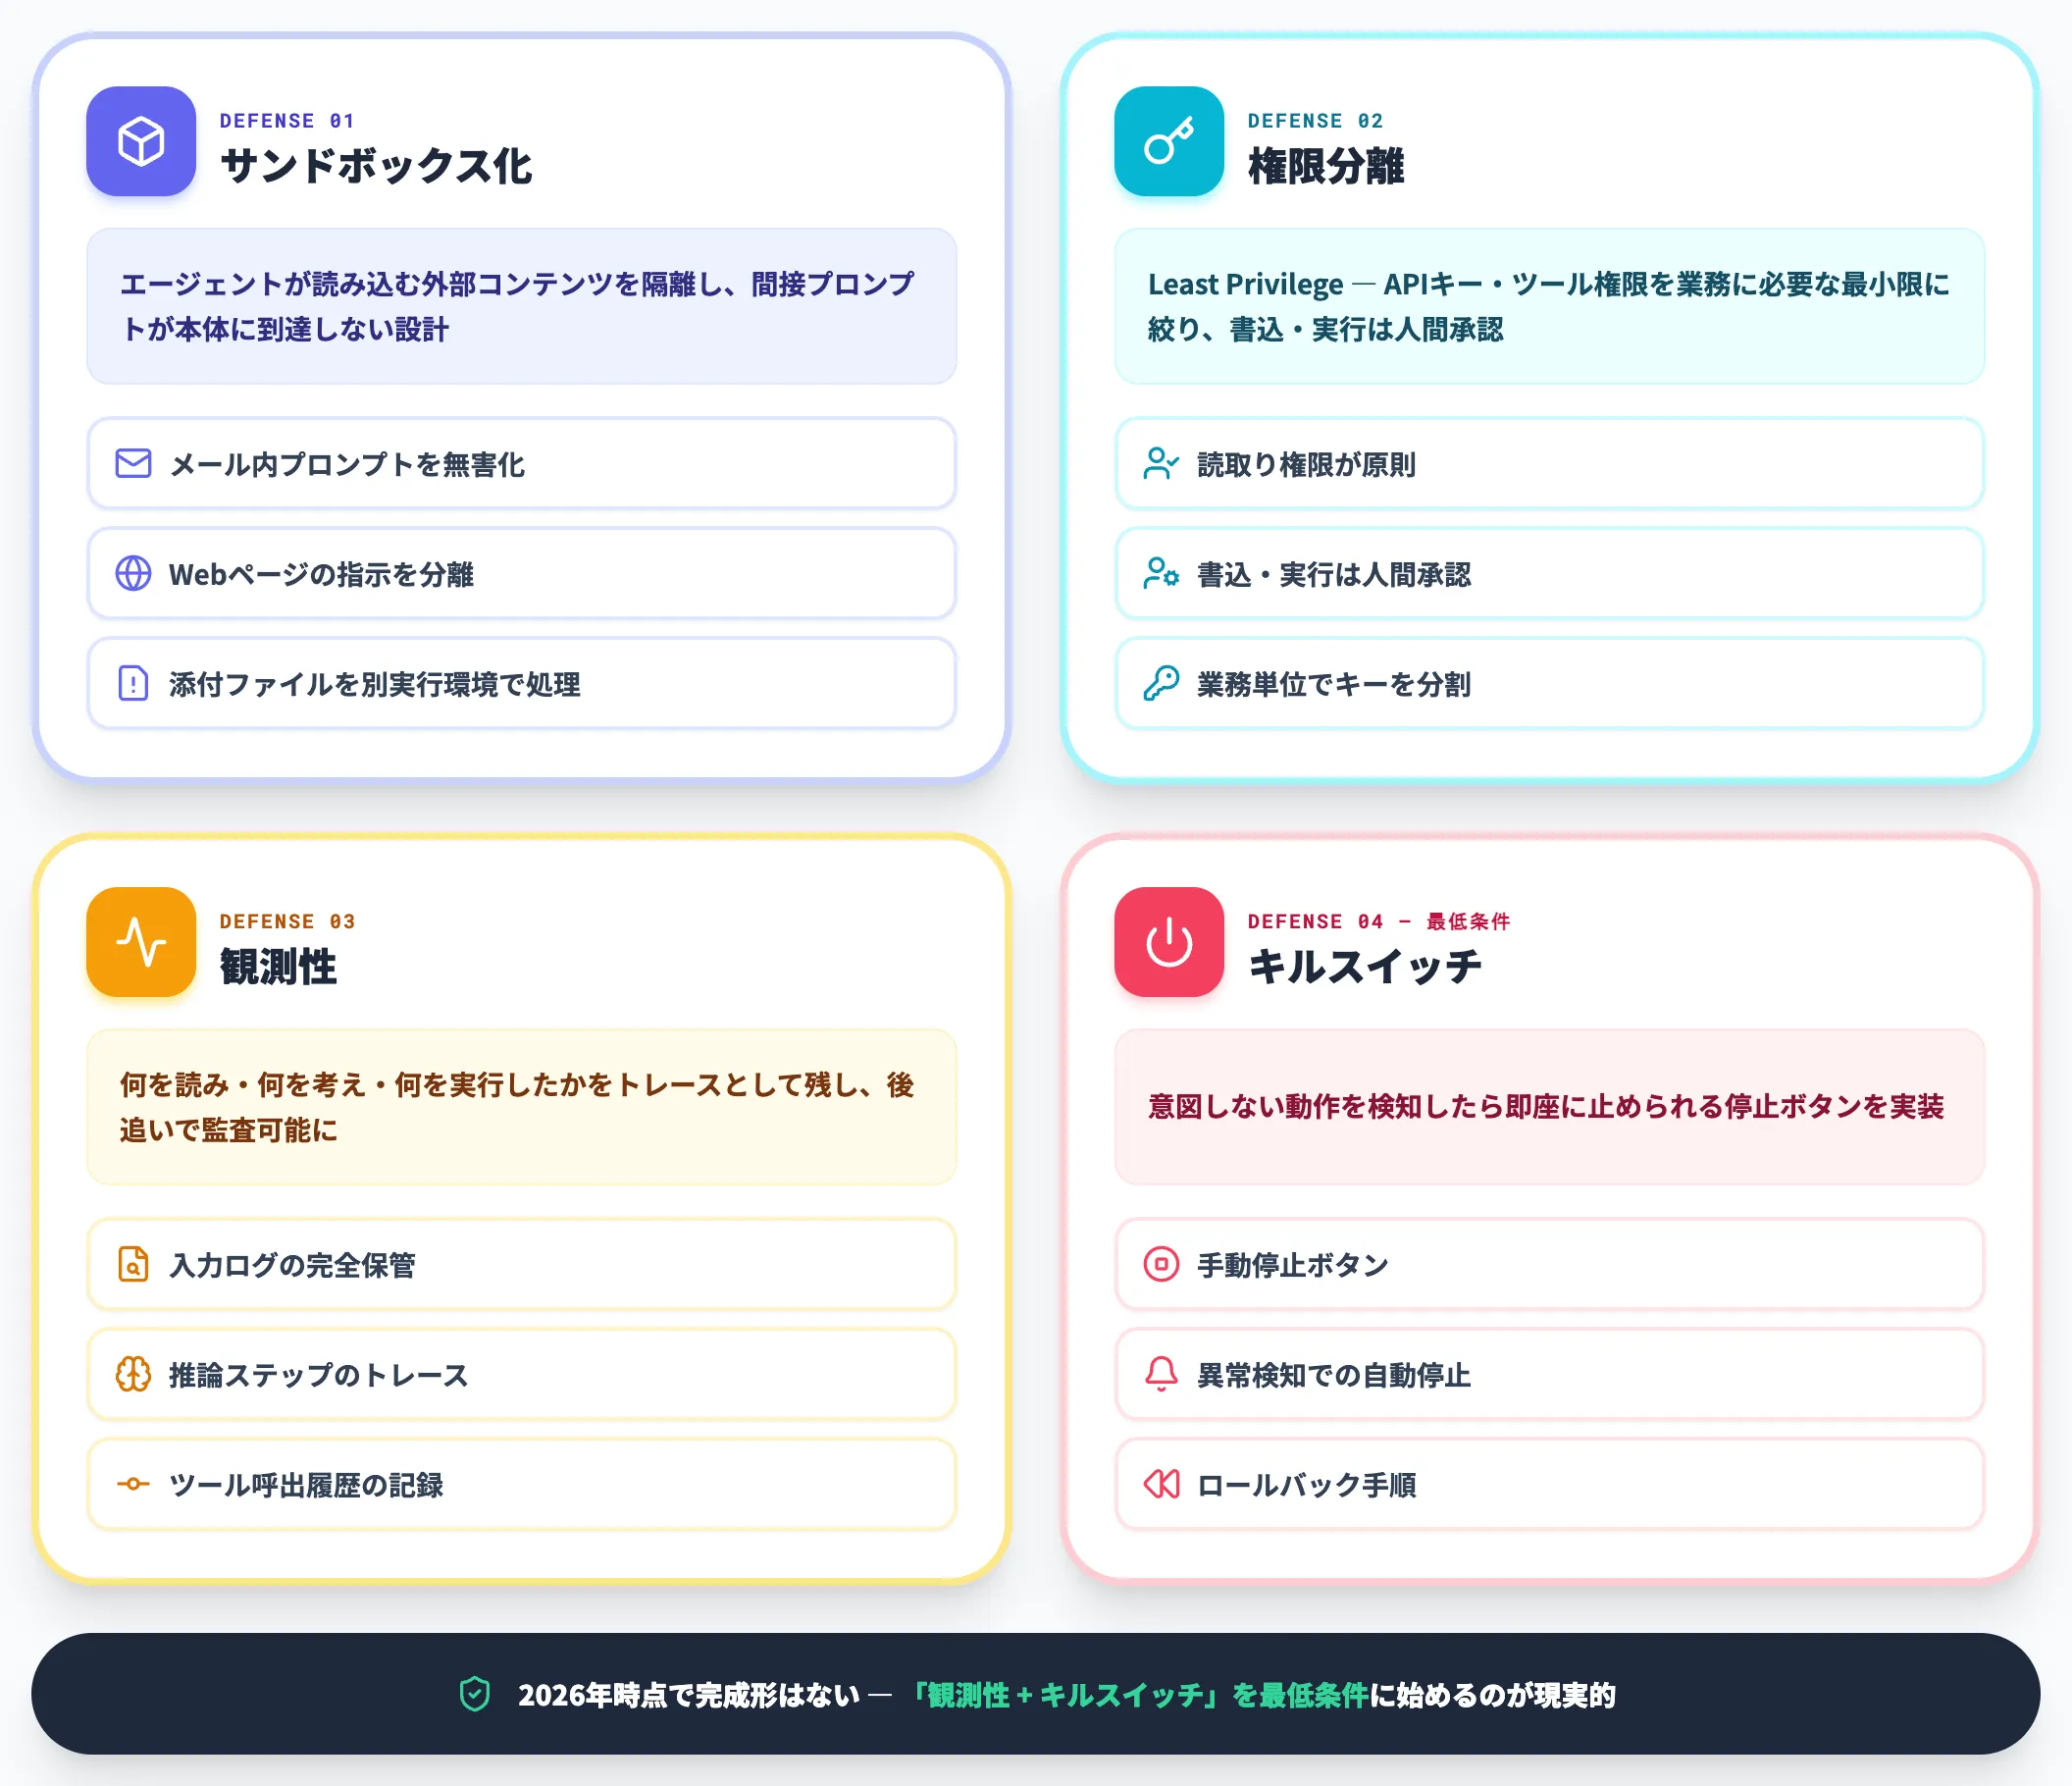Viewport: 2072px width, 1786px height.
Task: Select the ツール呼出履歴の記録 row
Action: (x=522, y=1485)
